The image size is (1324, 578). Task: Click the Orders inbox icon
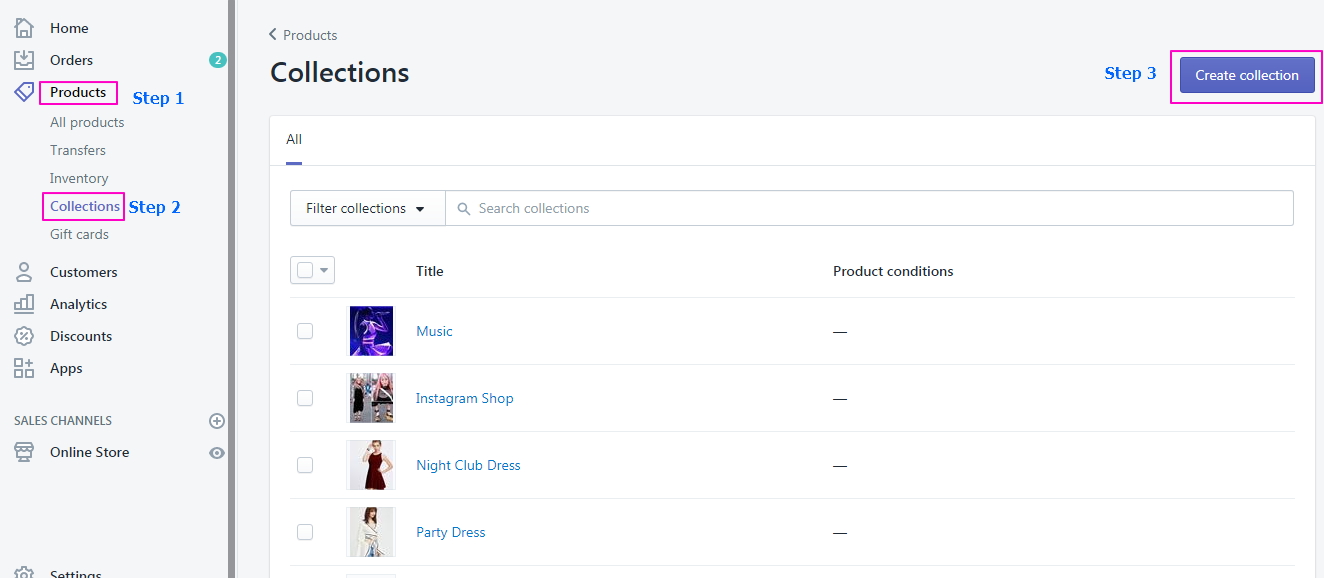pyautogui.click(x=24, y=60)
